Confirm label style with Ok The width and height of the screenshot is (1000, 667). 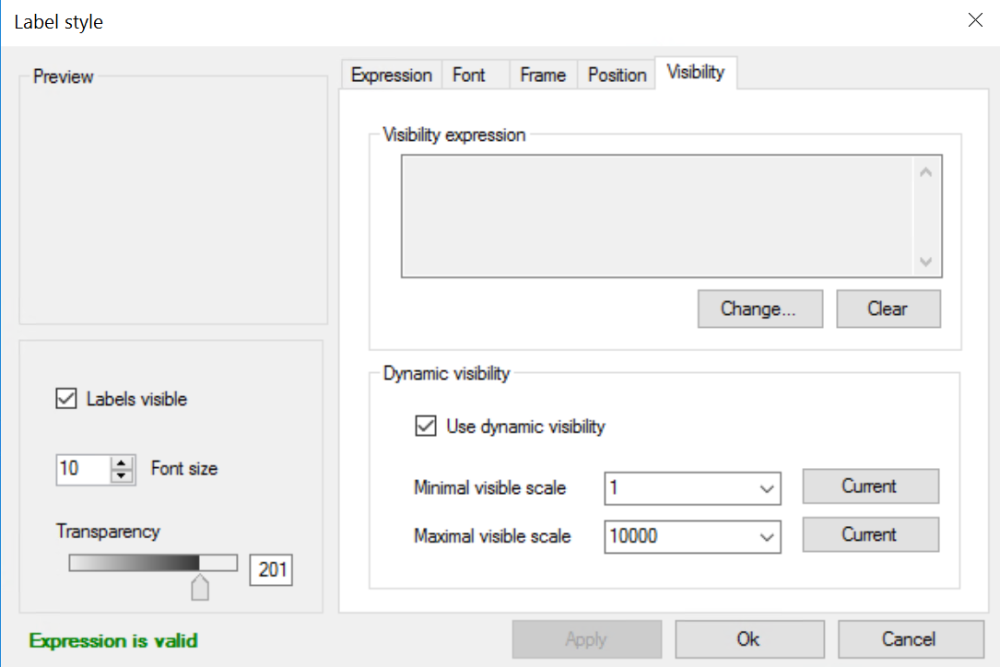click(x=748, y=639)
